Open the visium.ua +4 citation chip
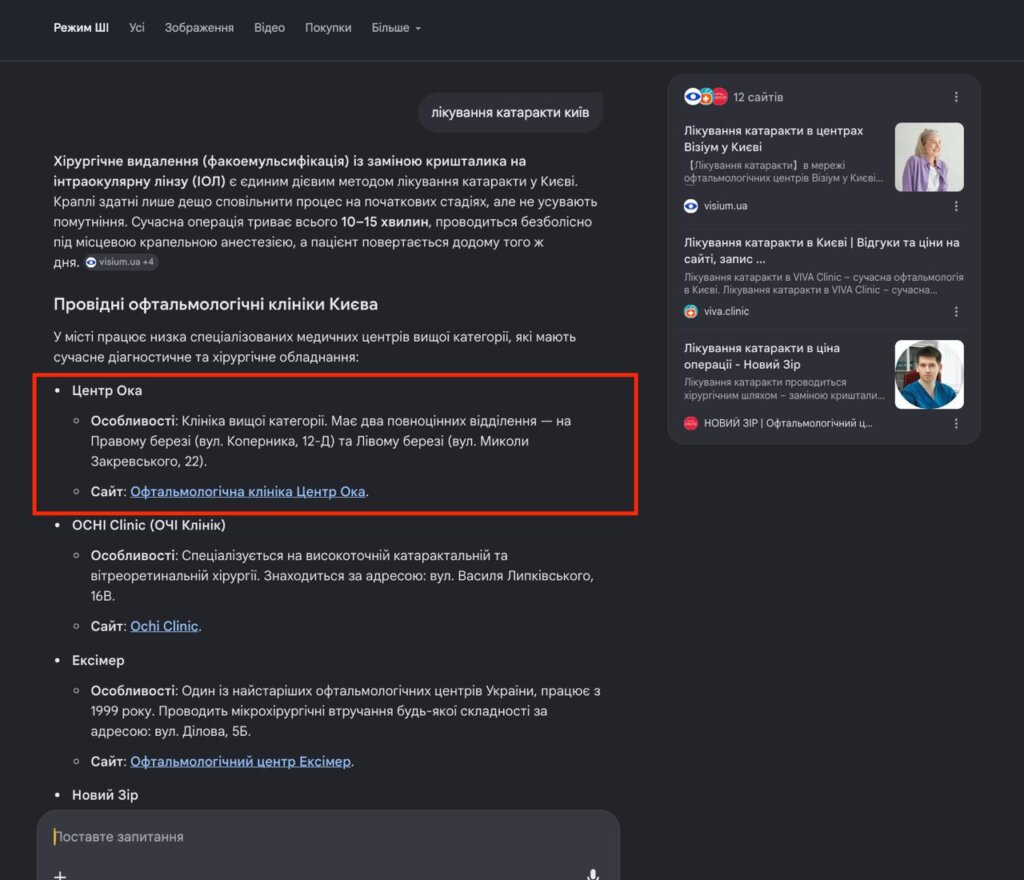This screenshot has width=1024, height=880. click(x=121, y=262)
